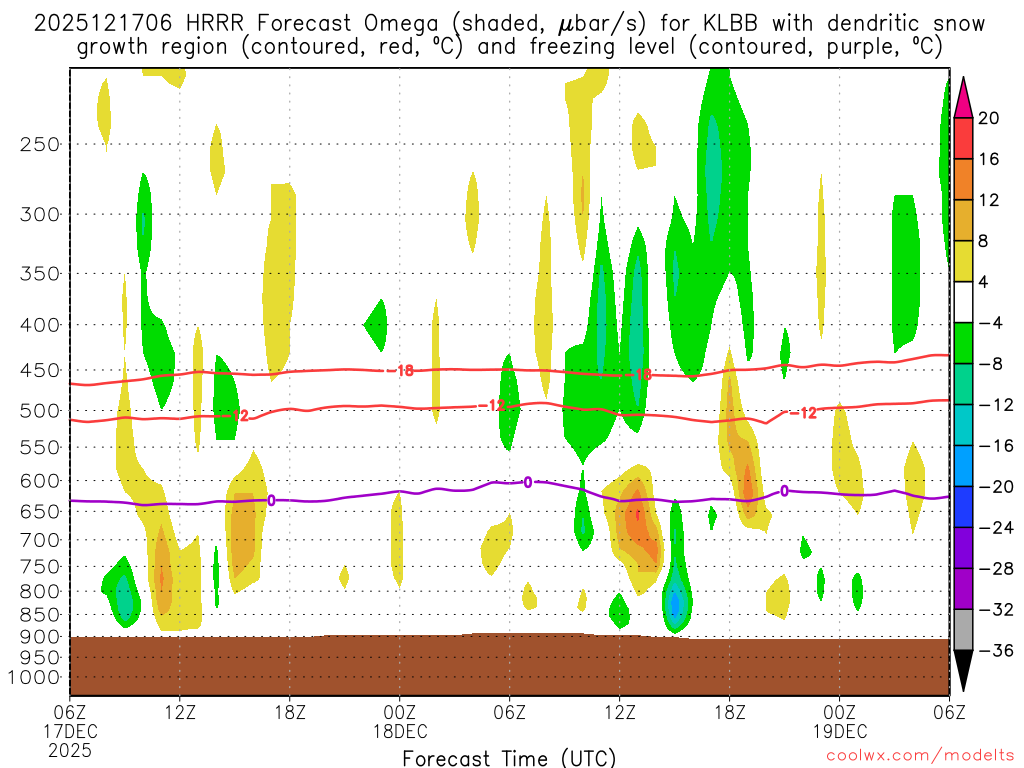Click the yellow swatch between 4 and 8
The width and height of the screenshot is (1024, 768).
[963, 261]
